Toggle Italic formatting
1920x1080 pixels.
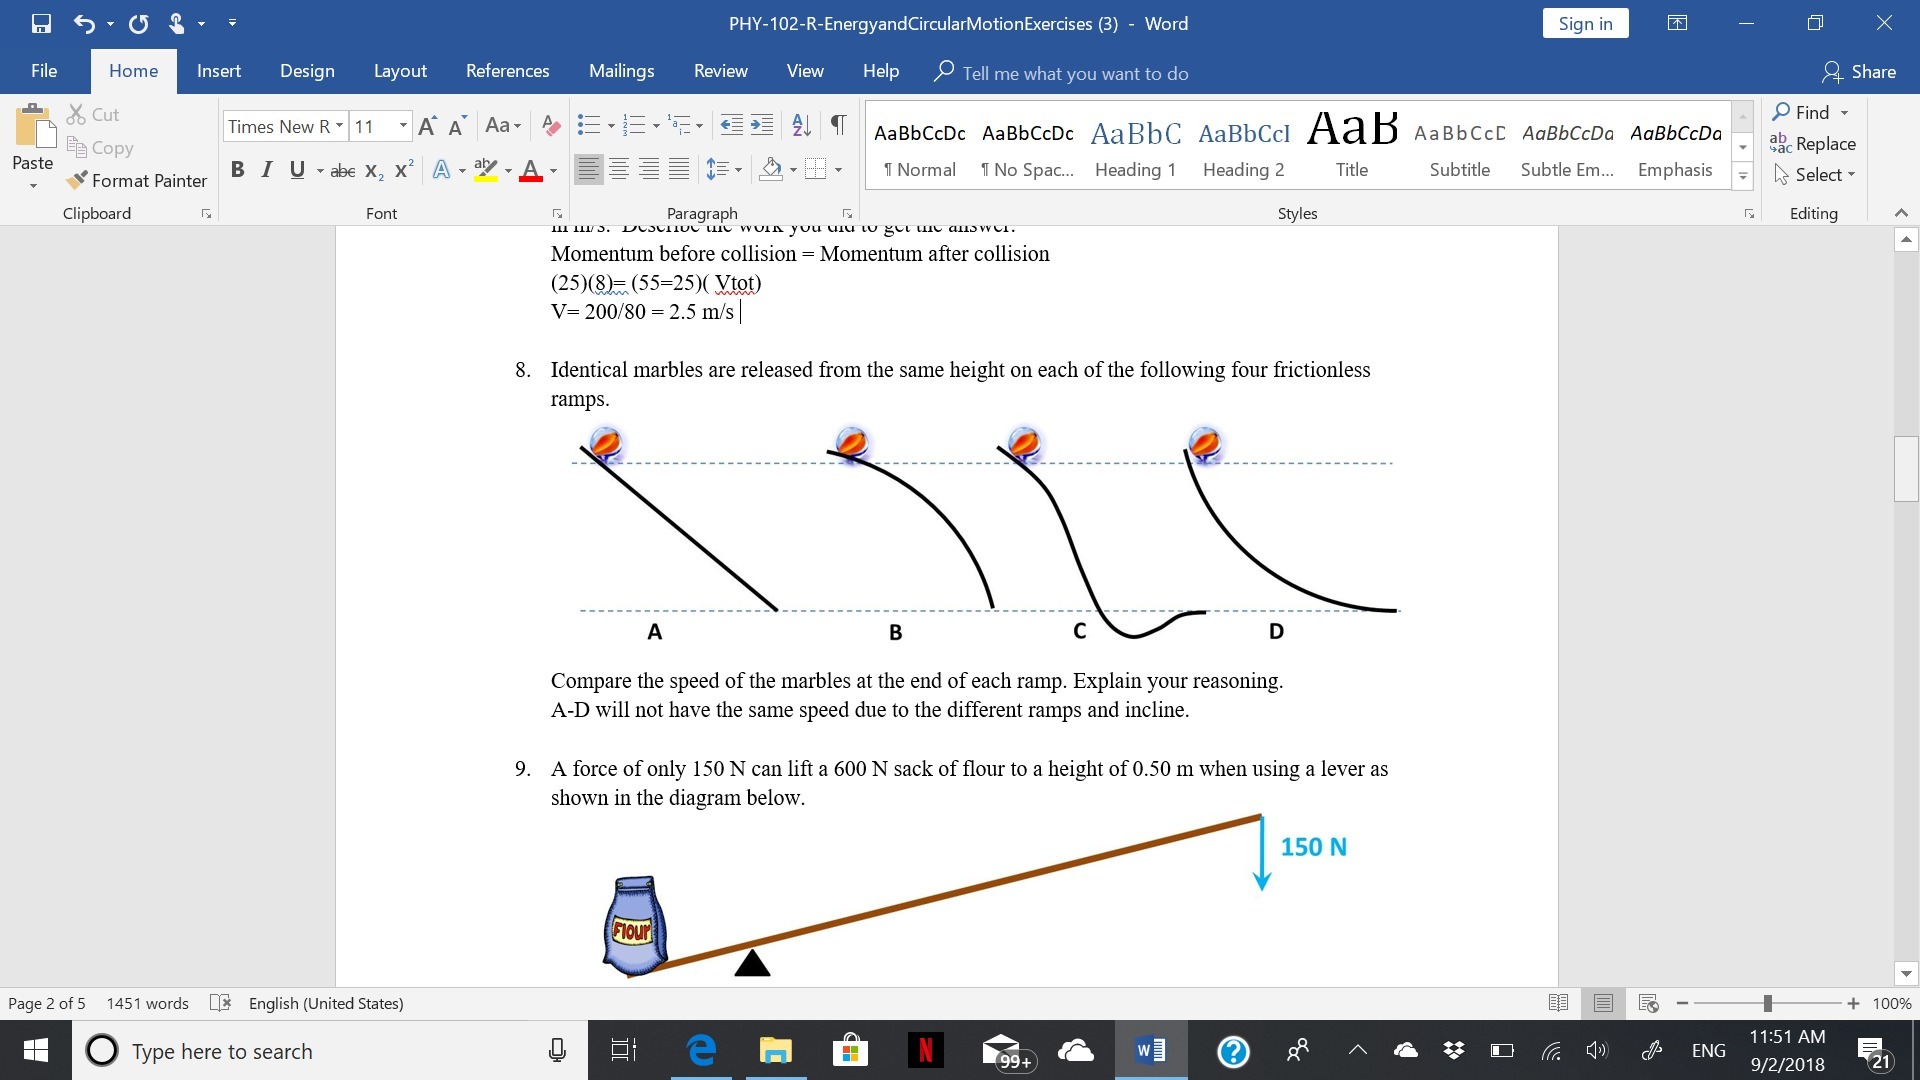[x=266, y=170]
